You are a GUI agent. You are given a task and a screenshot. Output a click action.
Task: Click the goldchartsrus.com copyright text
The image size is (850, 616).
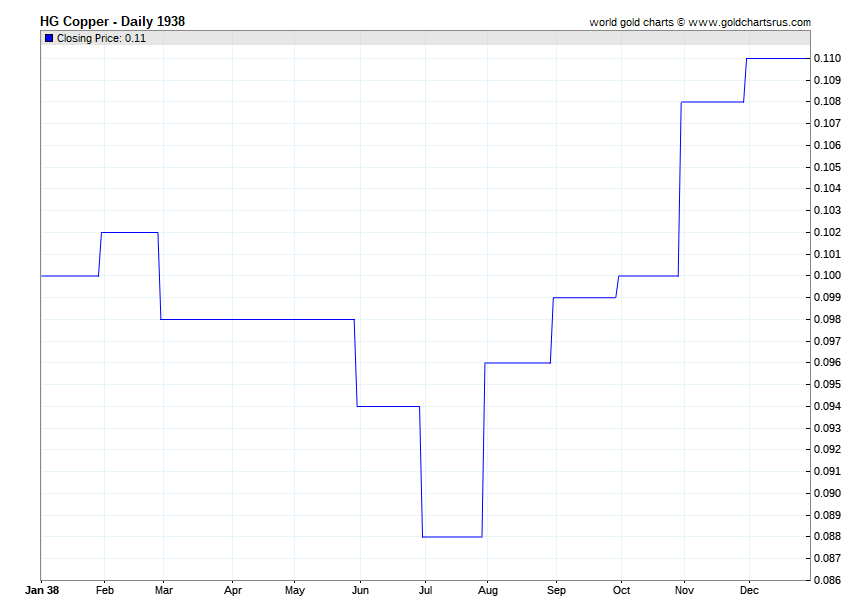point(700,22)
